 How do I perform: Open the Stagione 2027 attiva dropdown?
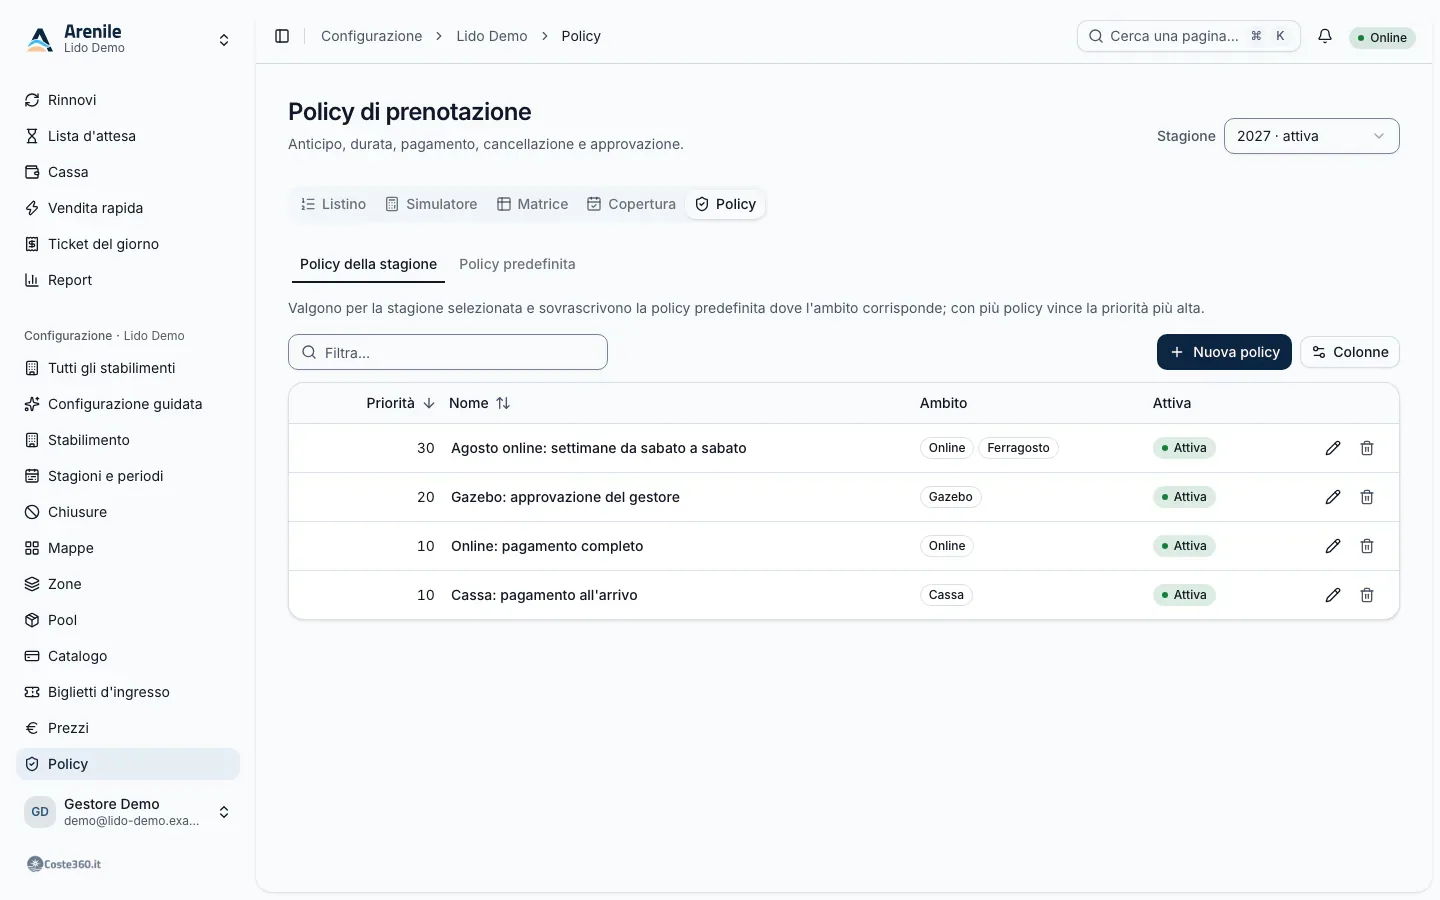tap(1311, 136)
